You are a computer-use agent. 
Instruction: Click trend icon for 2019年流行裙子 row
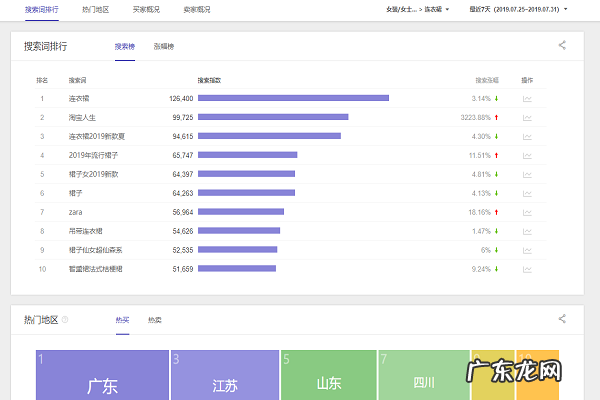coord(527,155)
